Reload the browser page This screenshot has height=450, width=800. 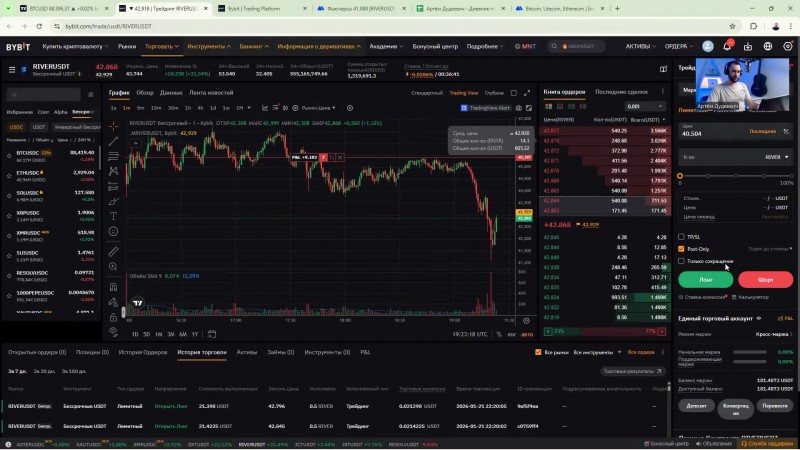[39, 26]
